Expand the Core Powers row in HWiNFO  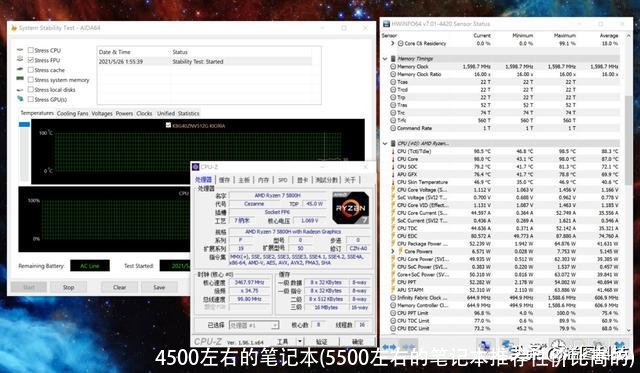392,251
